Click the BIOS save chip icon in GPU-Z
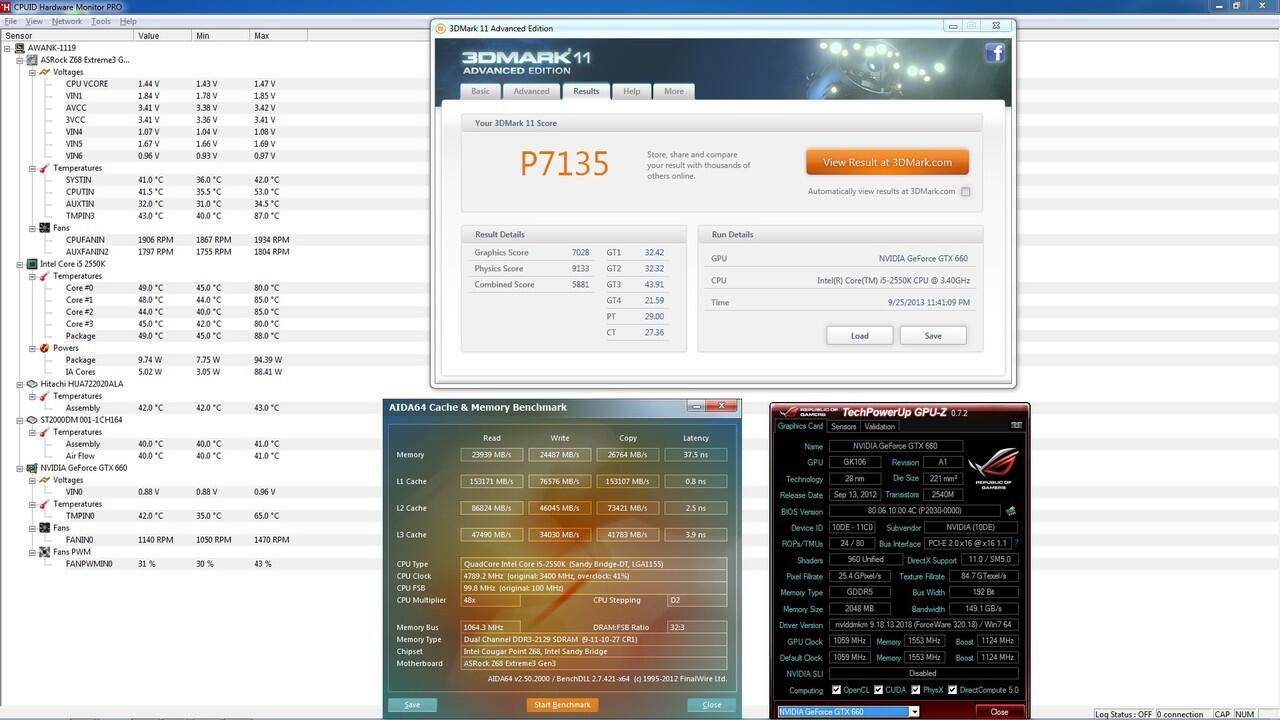The height and width of the screenshot is (720, 1280). point(1011,511)
